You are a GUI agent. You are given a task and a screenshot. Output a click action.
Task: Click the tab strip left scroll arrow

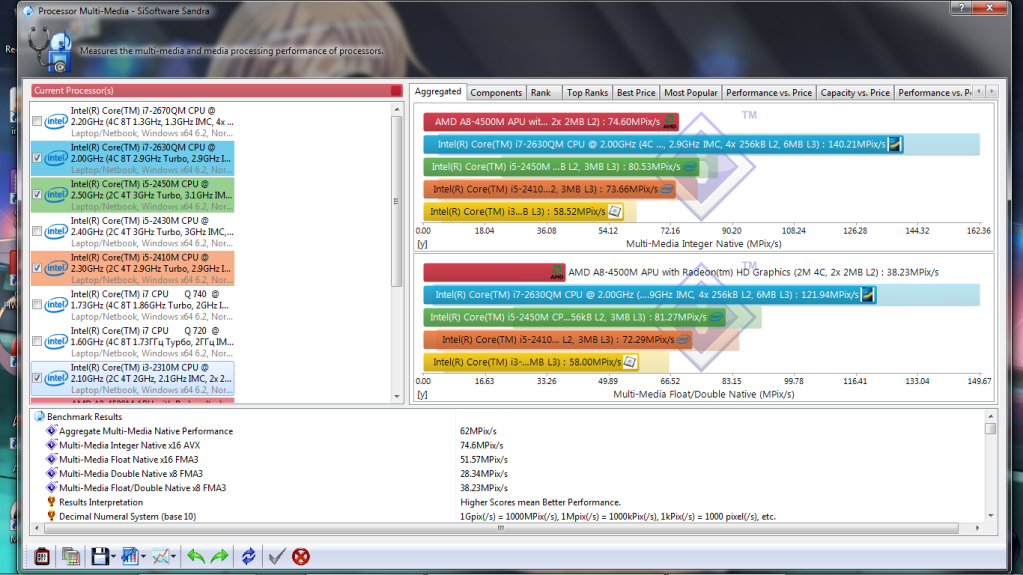pyautogui.click(x=979, y=92)
